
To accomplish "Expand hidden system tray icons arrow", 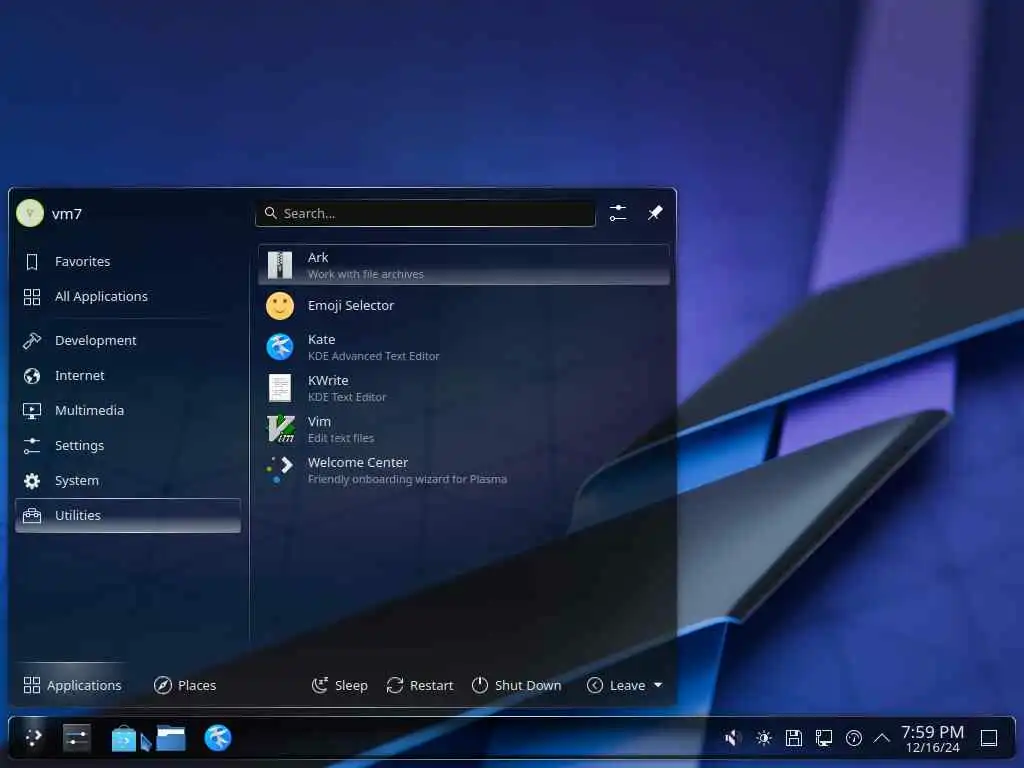I will point(882,738).
